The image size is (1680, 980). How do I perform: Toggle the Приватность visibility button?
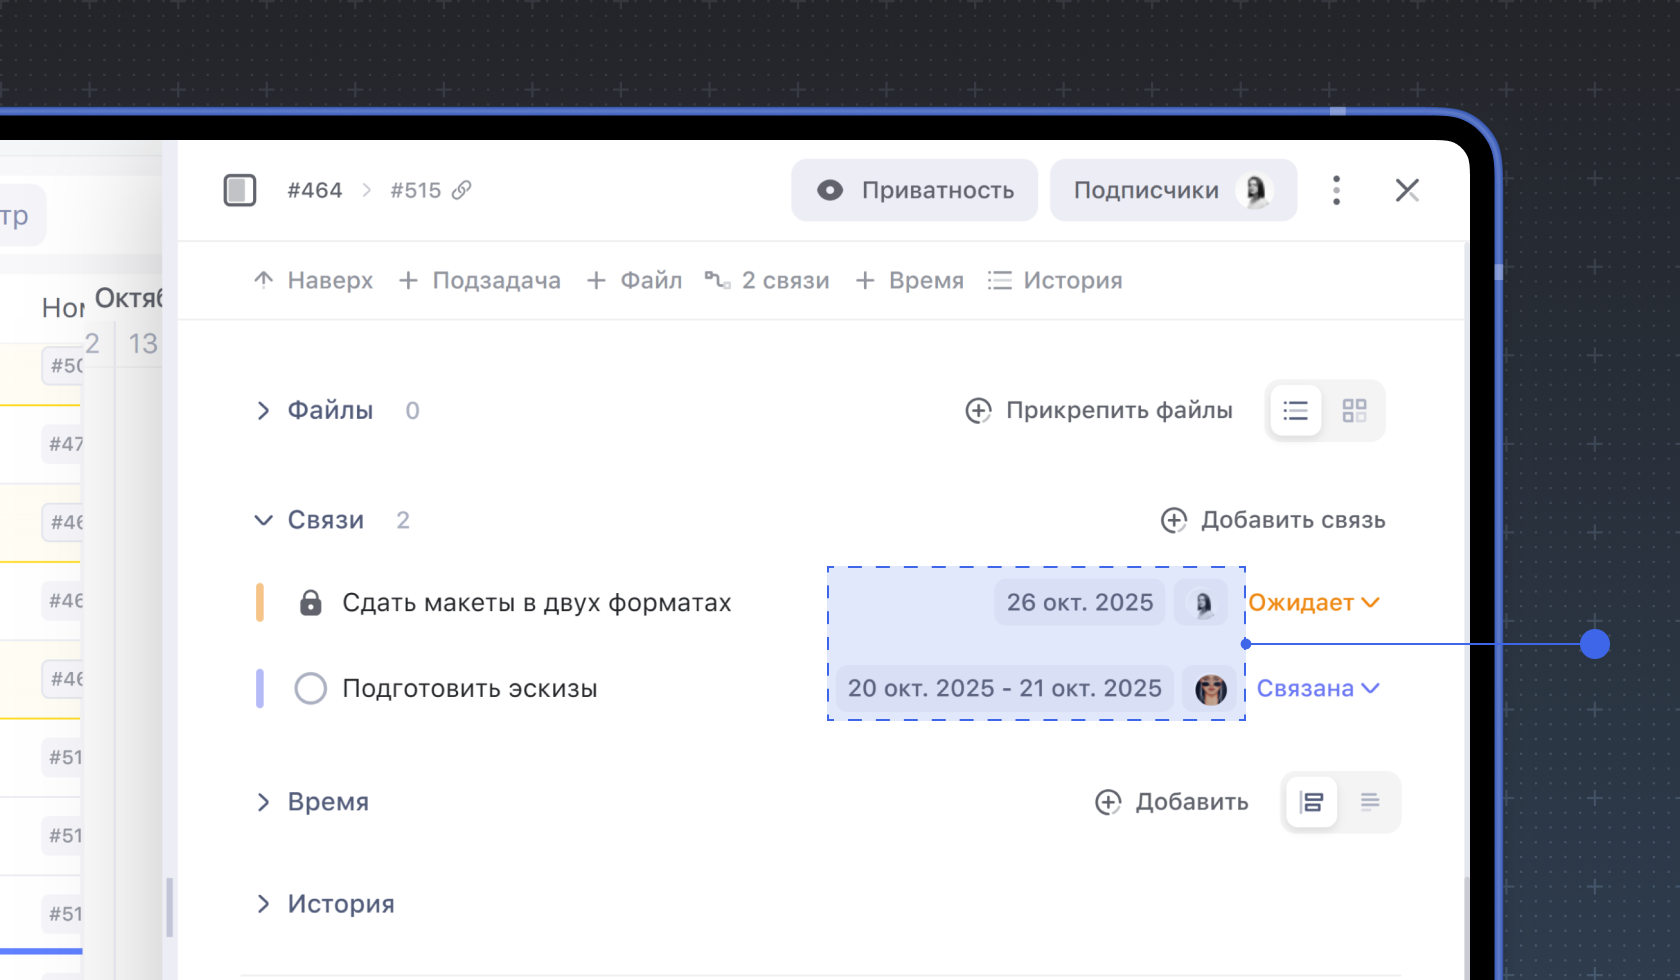(914, 190)
